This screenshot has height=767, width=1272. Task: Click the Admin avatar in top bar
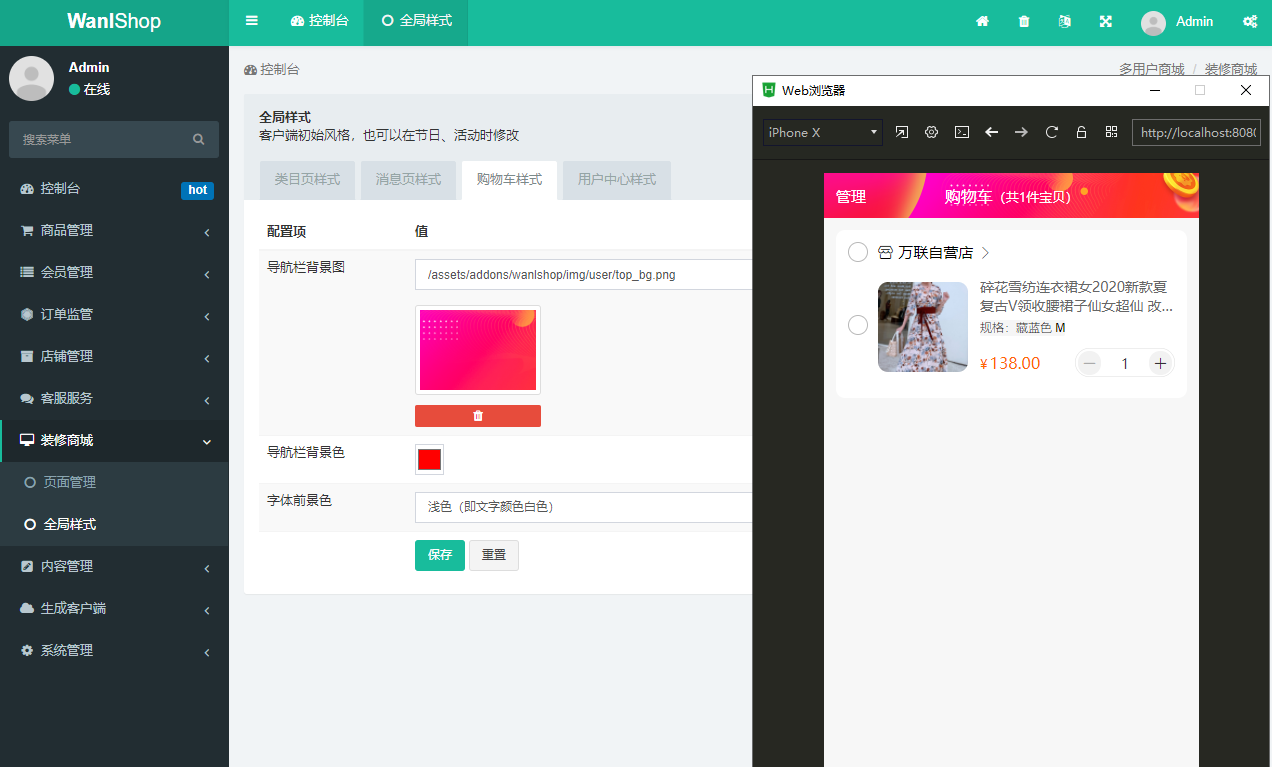[1153, 22]
